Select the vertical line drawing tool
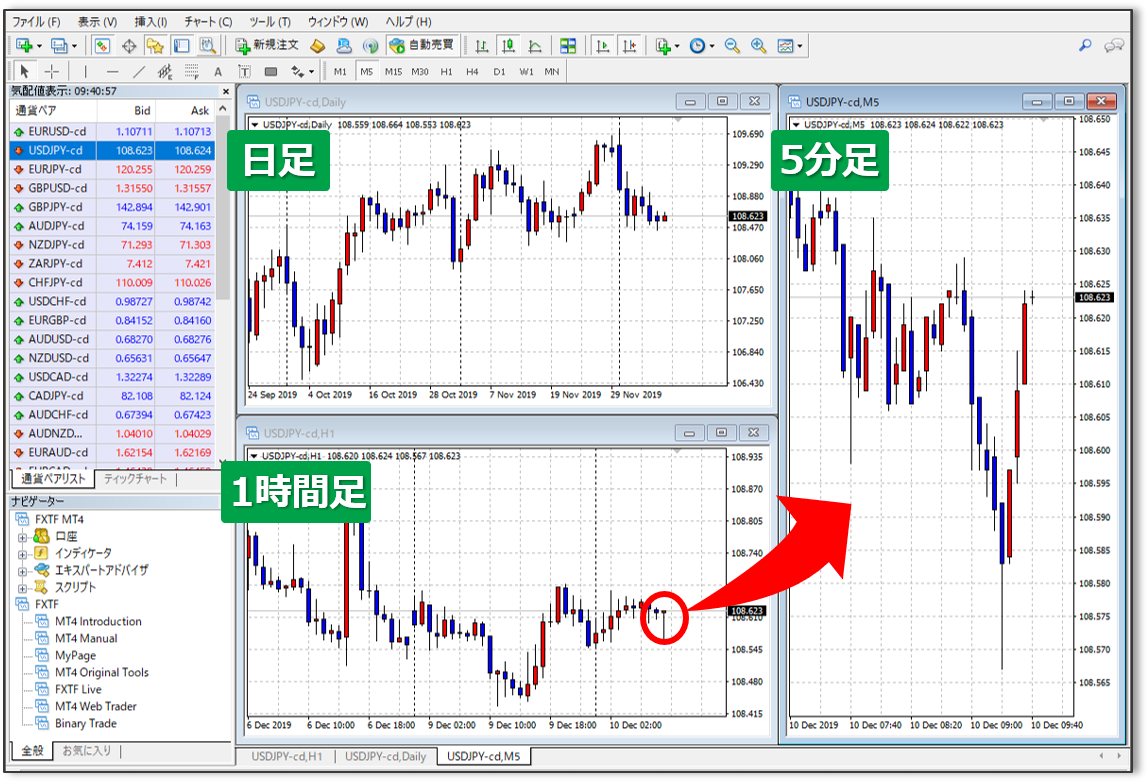The image size is (1148, 782). click(x=85, y=72)
